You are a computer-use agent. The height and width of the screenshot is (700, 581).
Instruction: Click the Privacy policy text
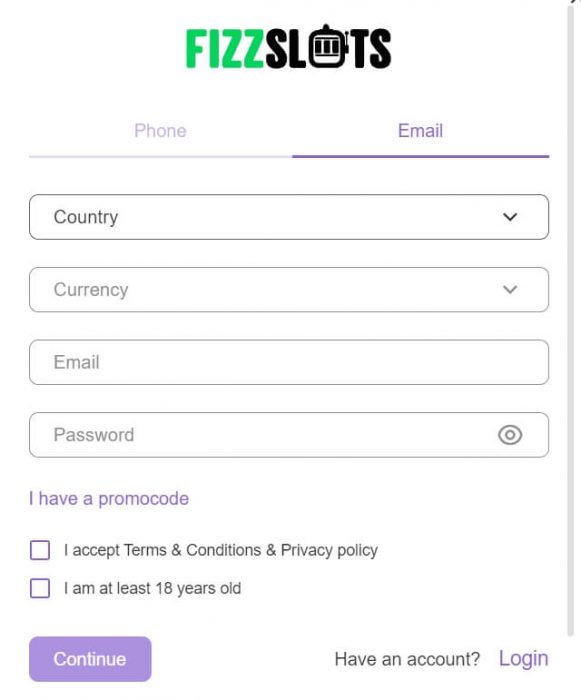(x=329, y=550)
